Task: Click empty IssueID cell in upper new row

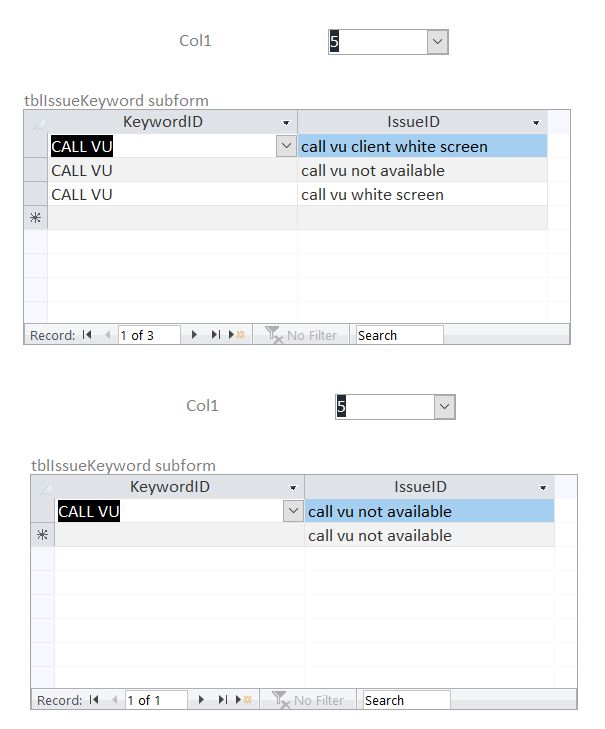Action: click(x=422, y=218)
